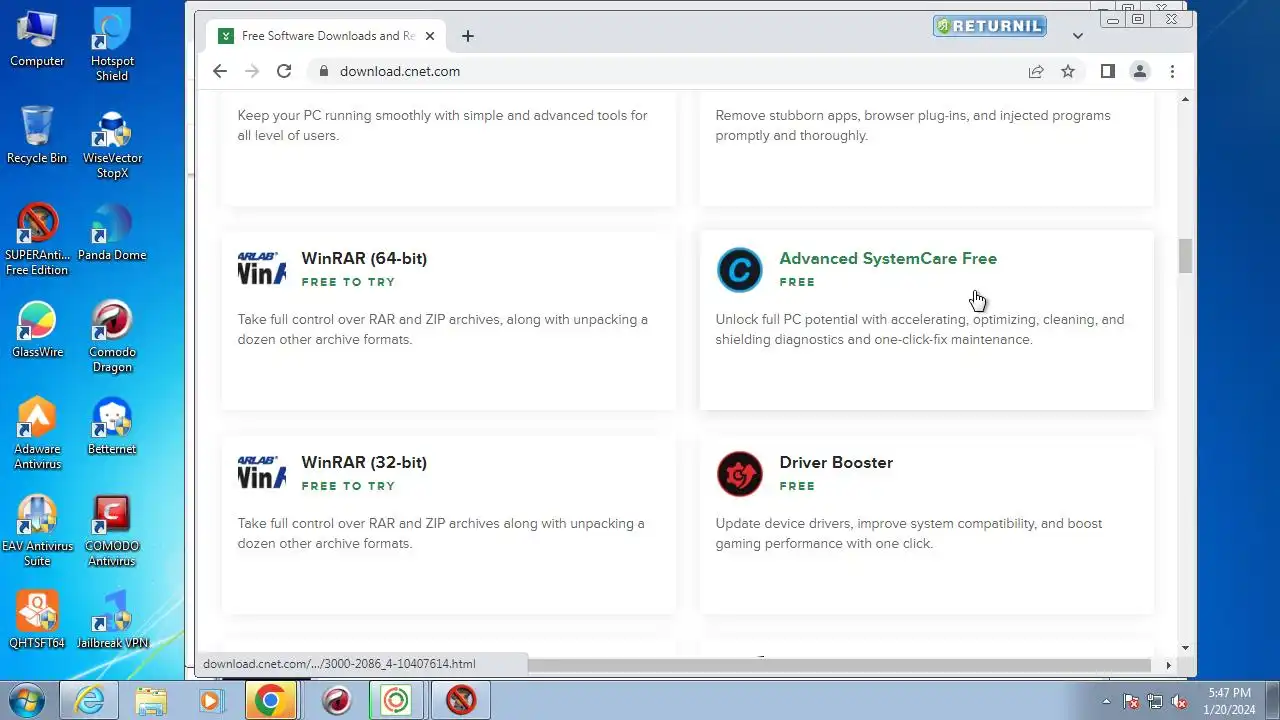Open WinRAR (32-bit) download link
The image size is (1280, 720).
tap(364, 462)
